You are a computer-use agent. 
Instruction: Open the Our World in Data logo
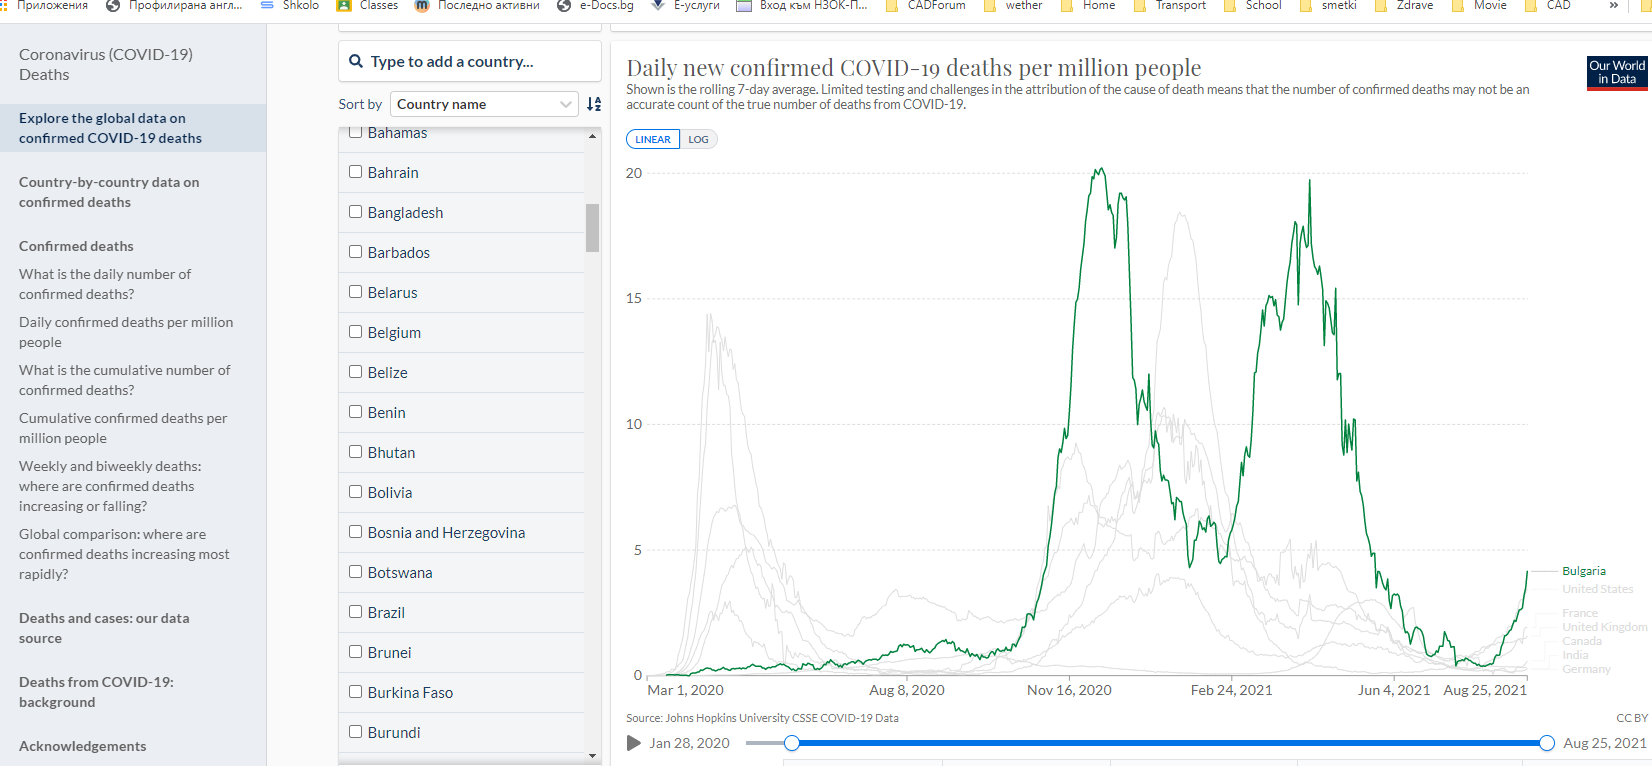coord(1616,73)
